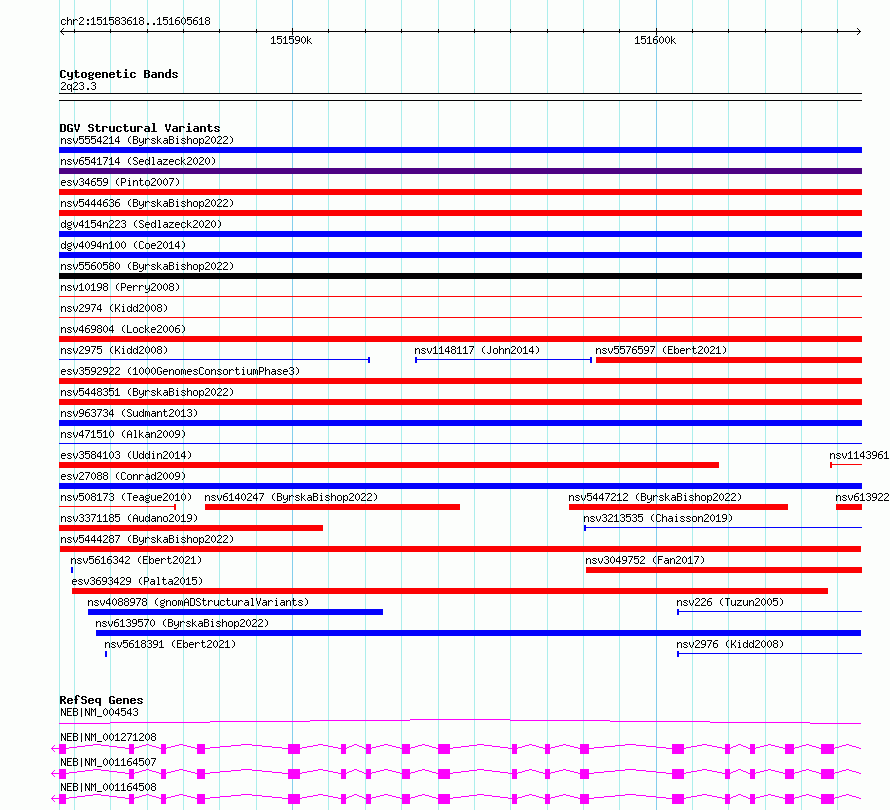Select nsv508173 (Teague2010) variant label
This screenshot has width=890, height=810.
click(126, 497)
